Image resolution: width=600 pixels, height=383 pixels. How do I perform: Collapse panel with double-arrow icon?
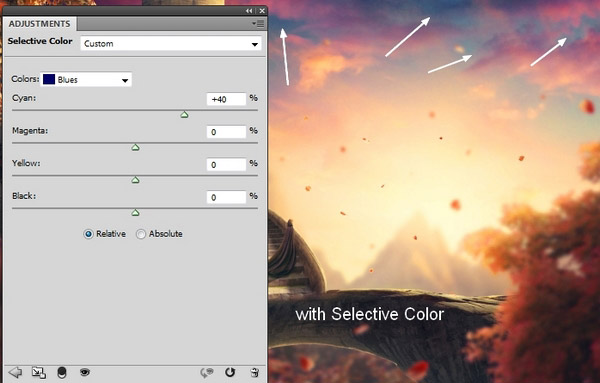[x=249, y=11]
